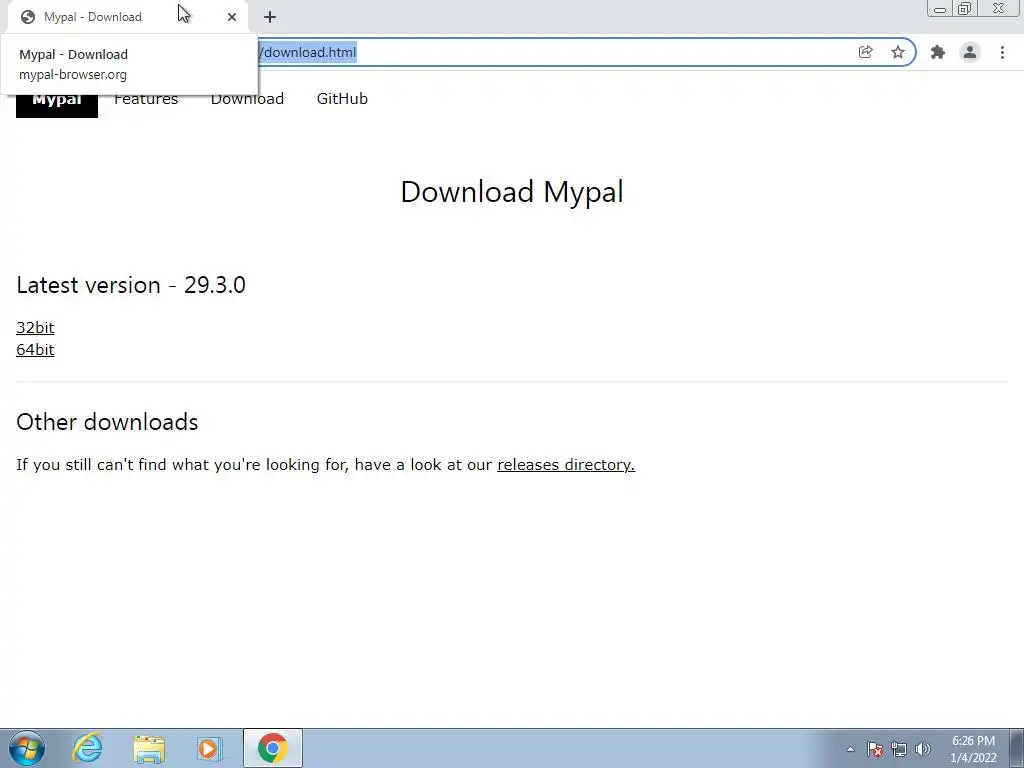Click the Download Mypal heading
The width and height of the screenshot is (1024, 768).
coord(512,192)
